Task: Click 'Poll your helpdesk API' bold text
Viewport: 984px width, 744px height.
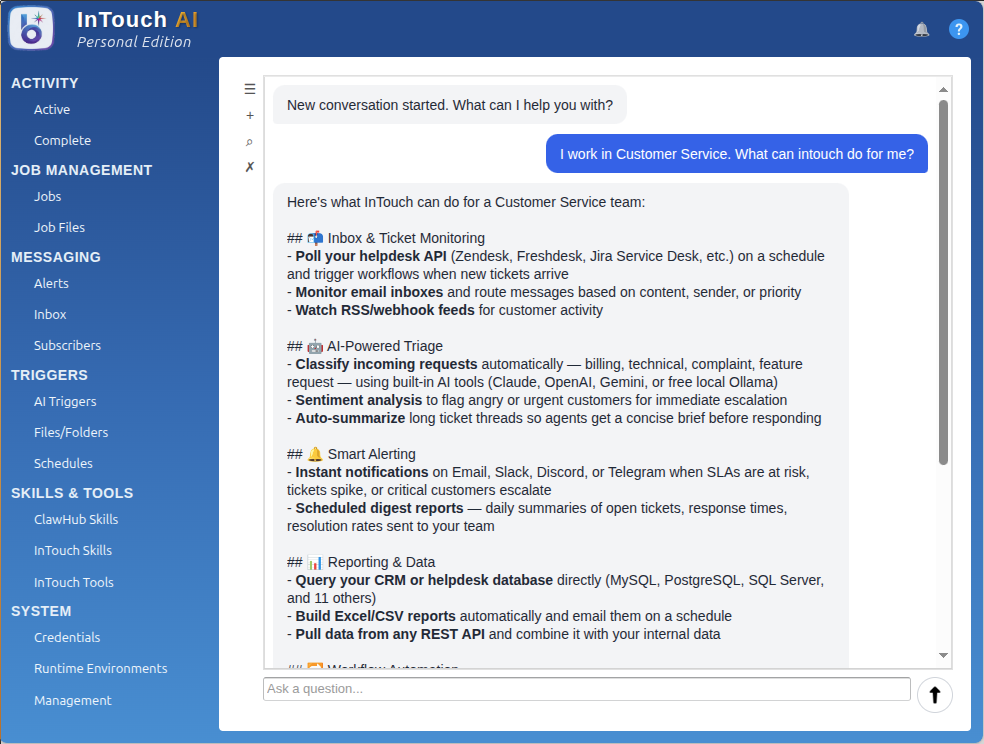Action: pos(371,256)
